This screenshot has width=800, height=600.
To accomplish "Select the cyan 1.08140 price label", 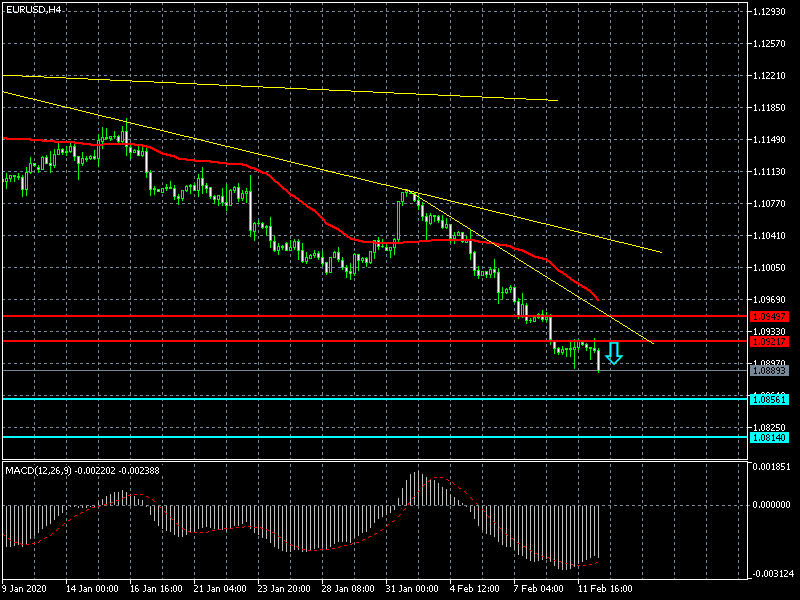I will 769,437.
